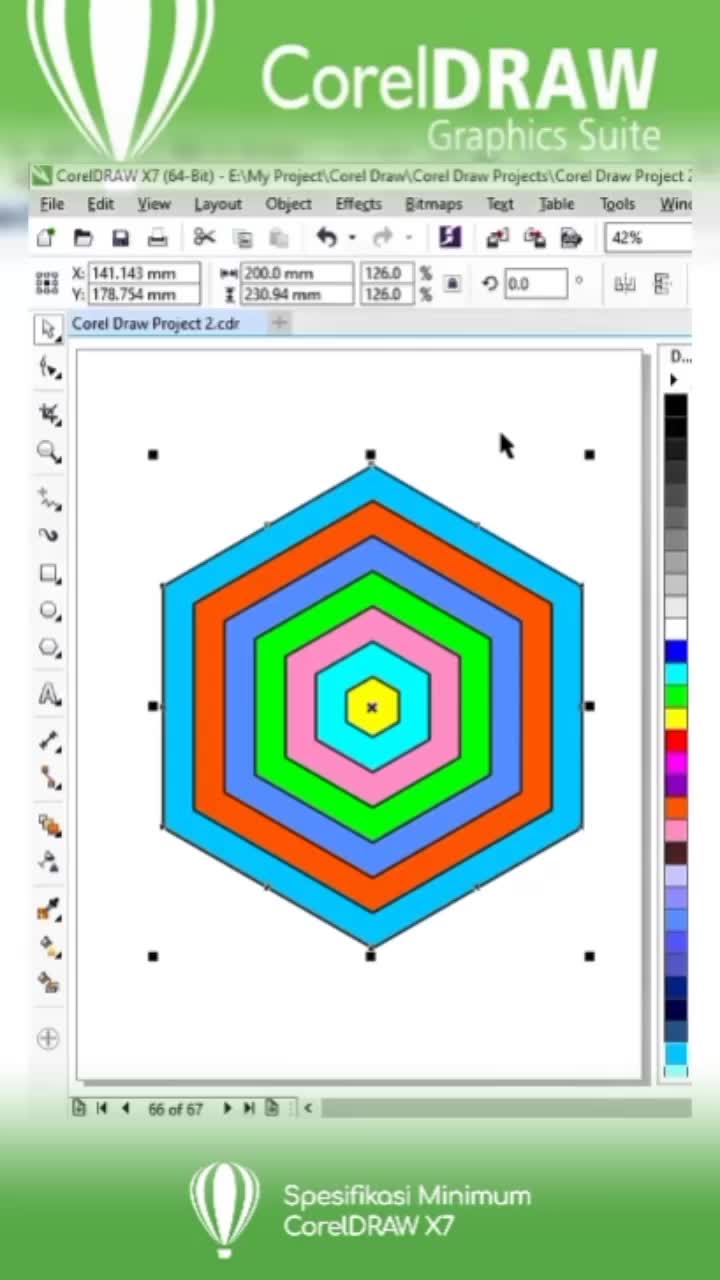The height and width of the screenshot is (1280, 720).
Task: Open the View menu
Action: click(x=153, y=204)
